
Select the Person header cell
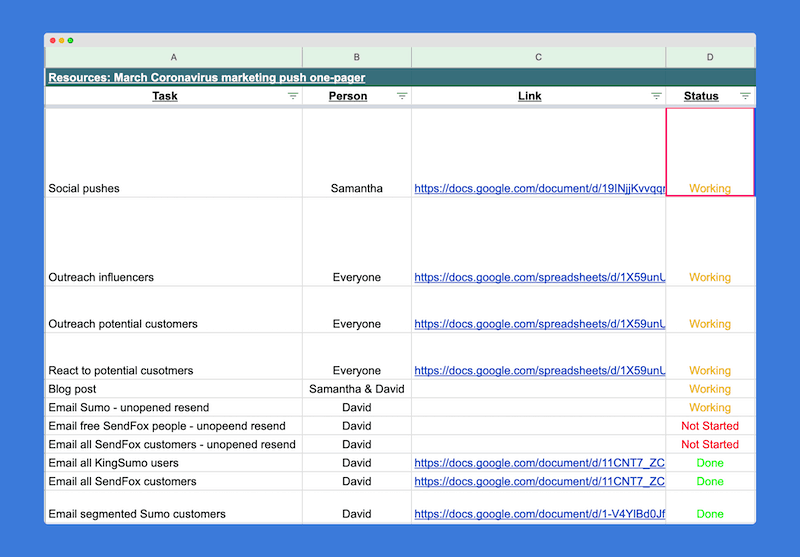(357, 96)
